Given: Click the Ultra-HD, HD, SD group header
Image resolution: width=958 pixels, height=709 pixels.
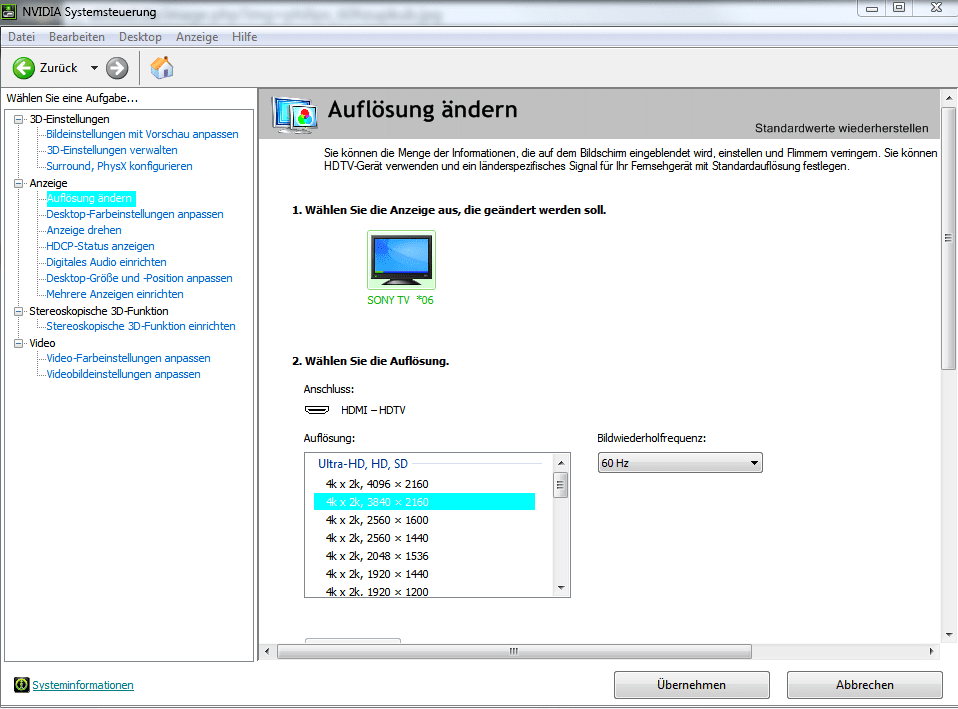Looking at the screenshot, I should coord(363,463).
